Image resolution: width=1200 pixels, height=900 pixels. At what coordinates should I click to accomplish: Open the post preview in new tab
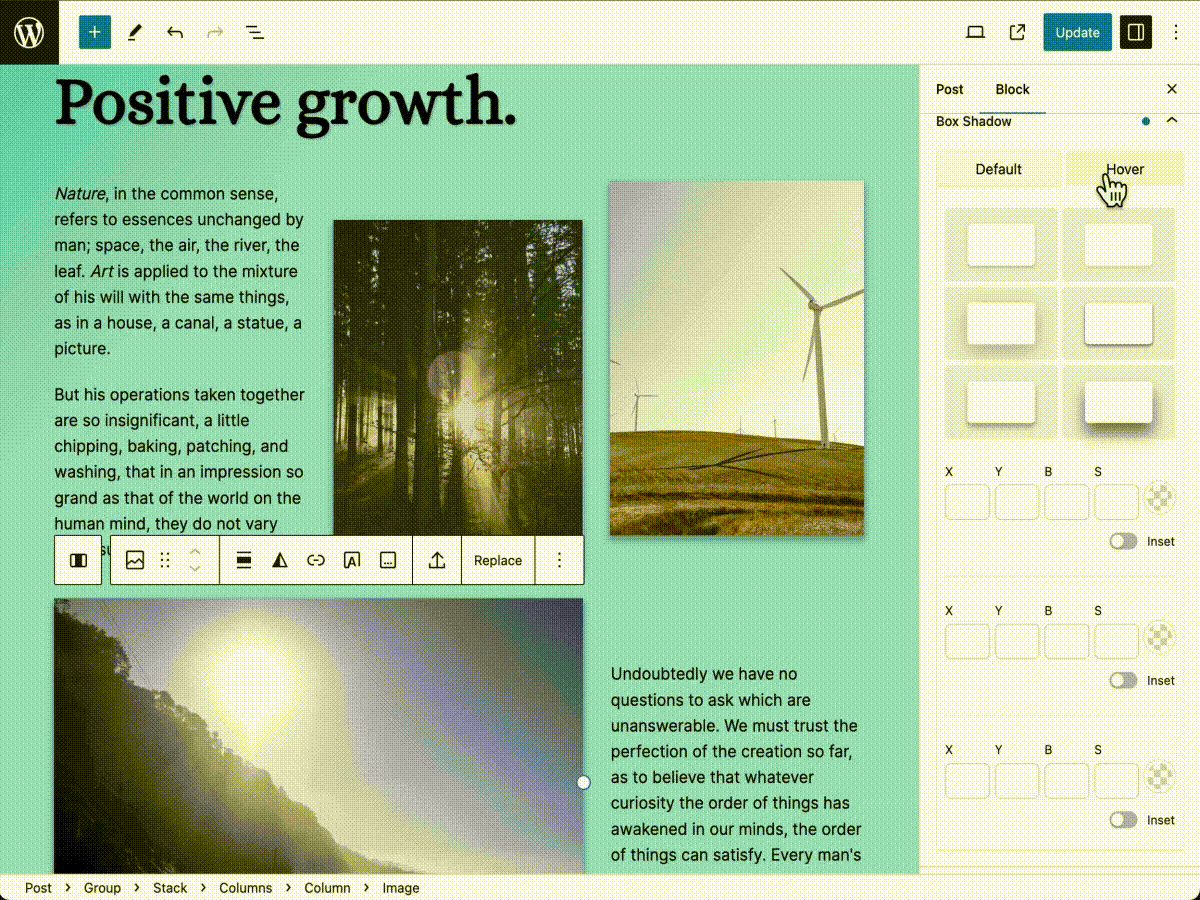click(1018, 32)
